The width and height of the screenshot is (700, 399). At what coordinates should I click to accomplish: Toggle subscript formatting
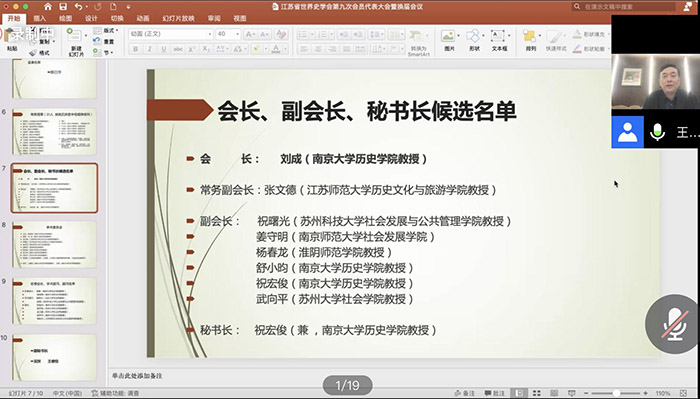[205, 49]
